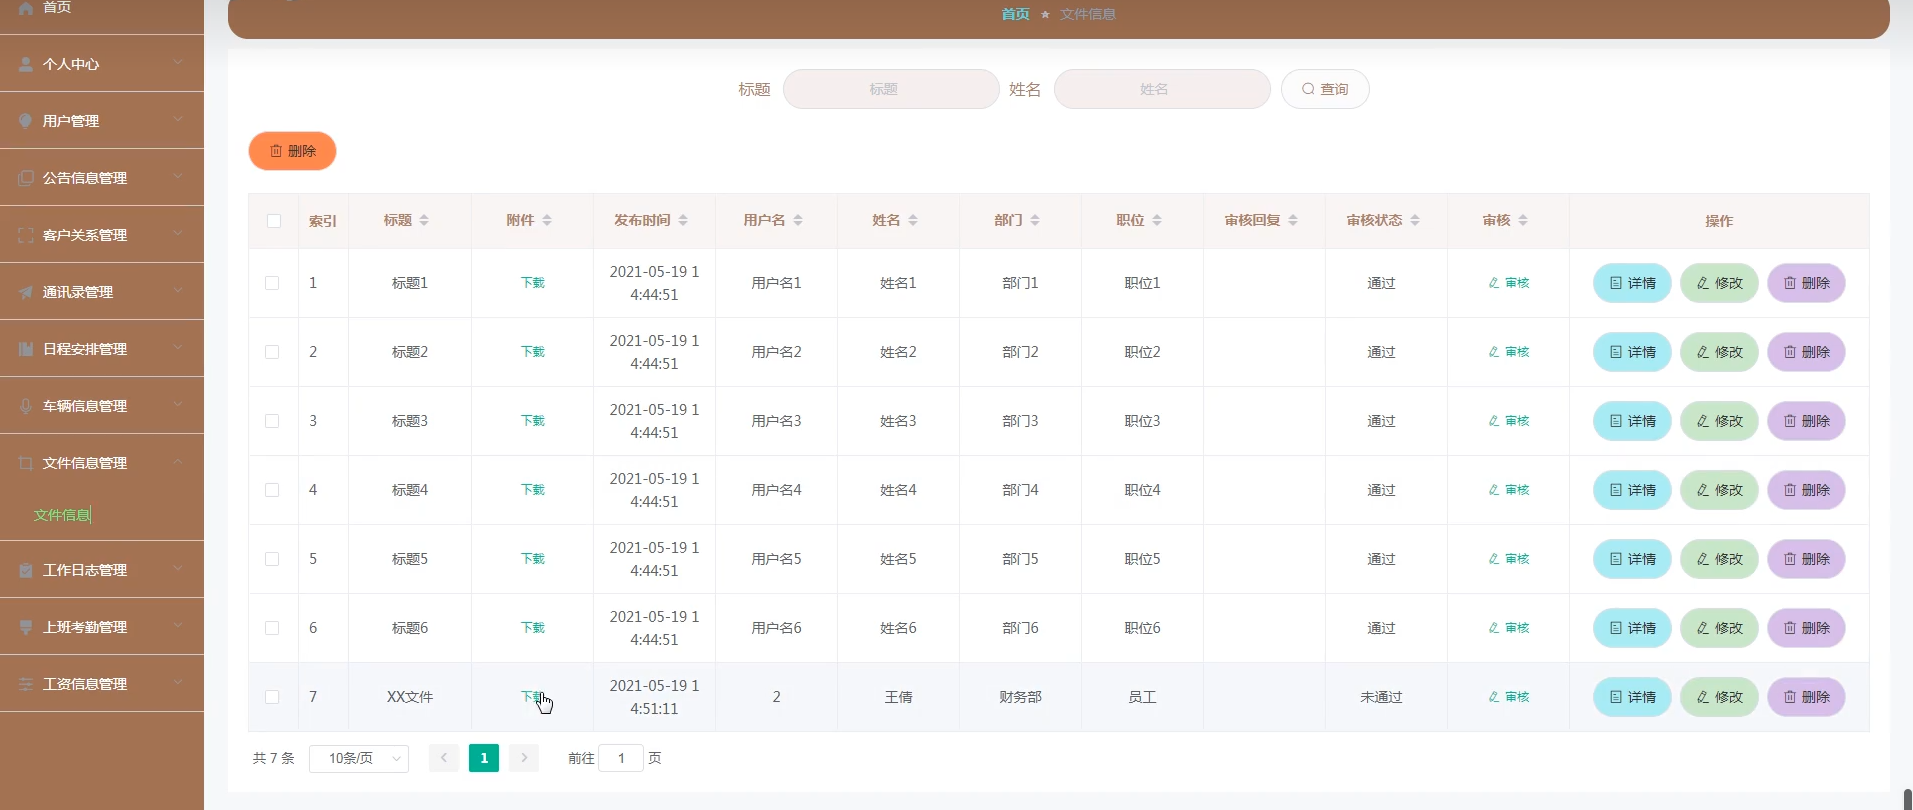Viewport: 1913px width, 810px height.
Task: Click the next page arrow
Action: click(524, 758)
